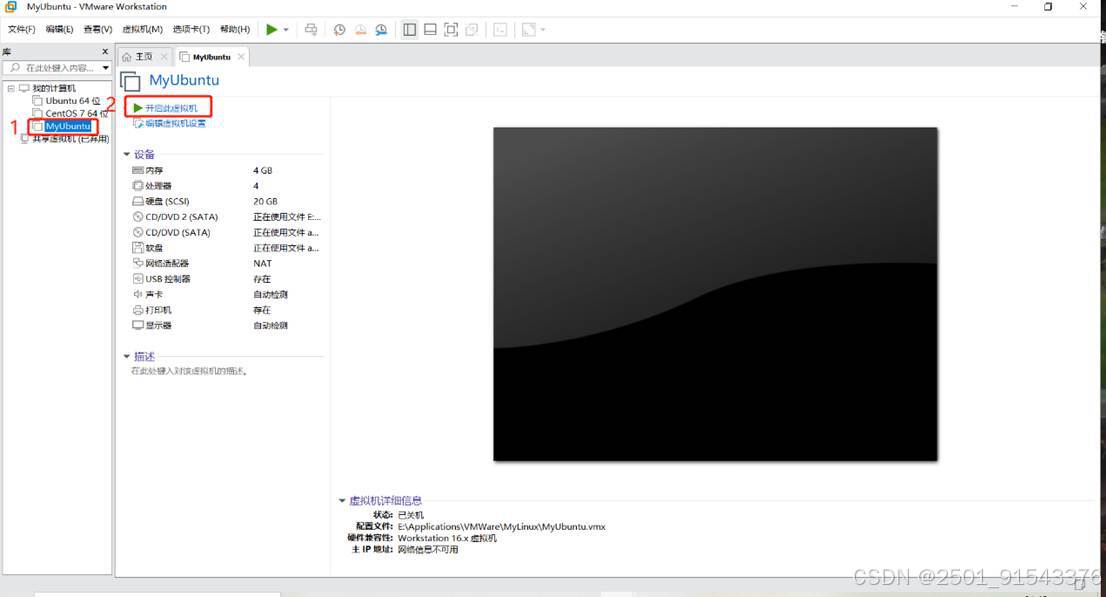Open the 帮助(H) menu

[x=235, y=30]
